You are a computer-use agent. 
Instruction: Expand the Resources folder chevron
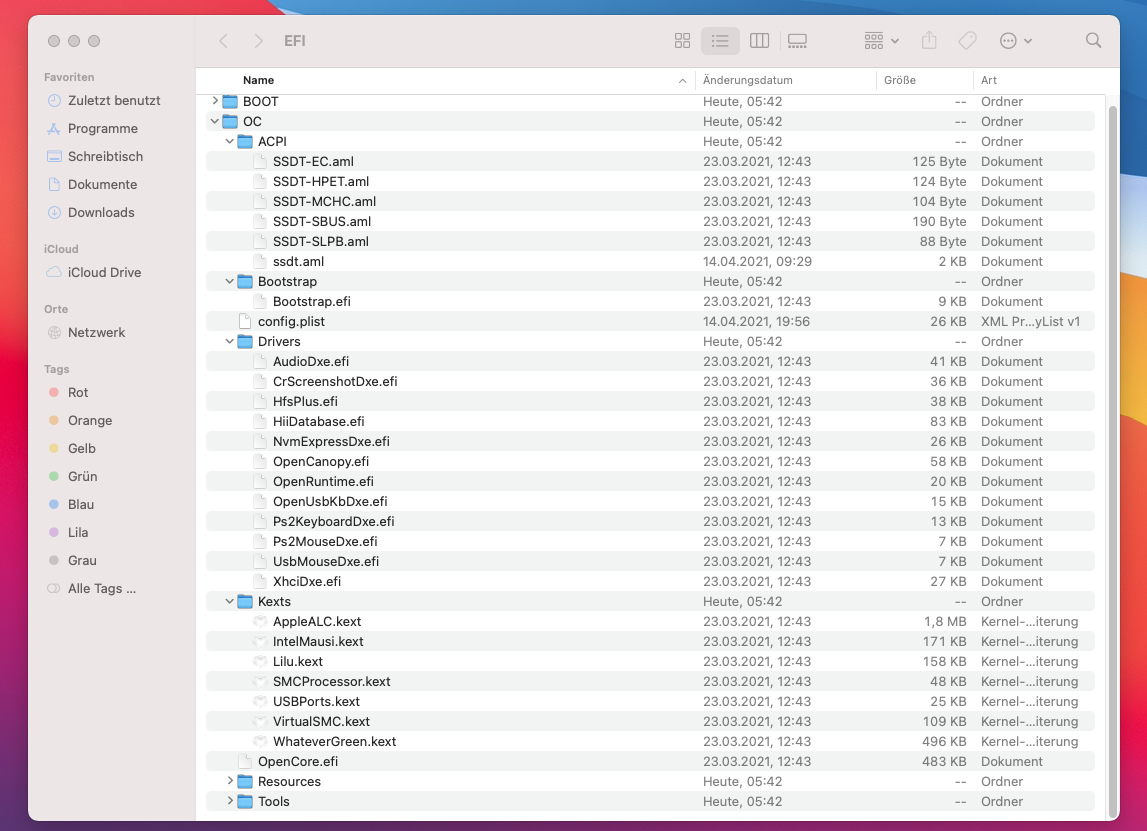pos(230,781)
